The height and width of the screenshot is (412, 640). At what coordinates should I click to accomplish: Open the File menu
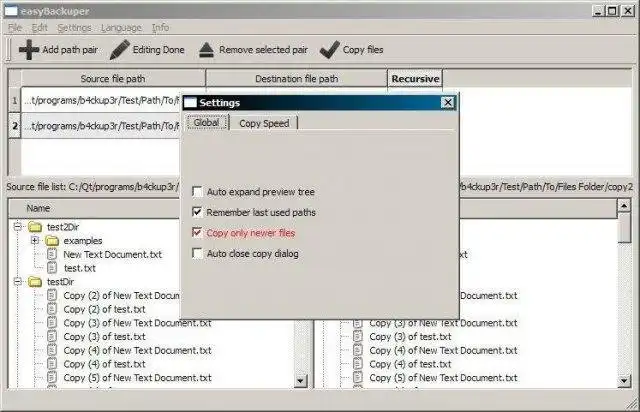[15, 28]
